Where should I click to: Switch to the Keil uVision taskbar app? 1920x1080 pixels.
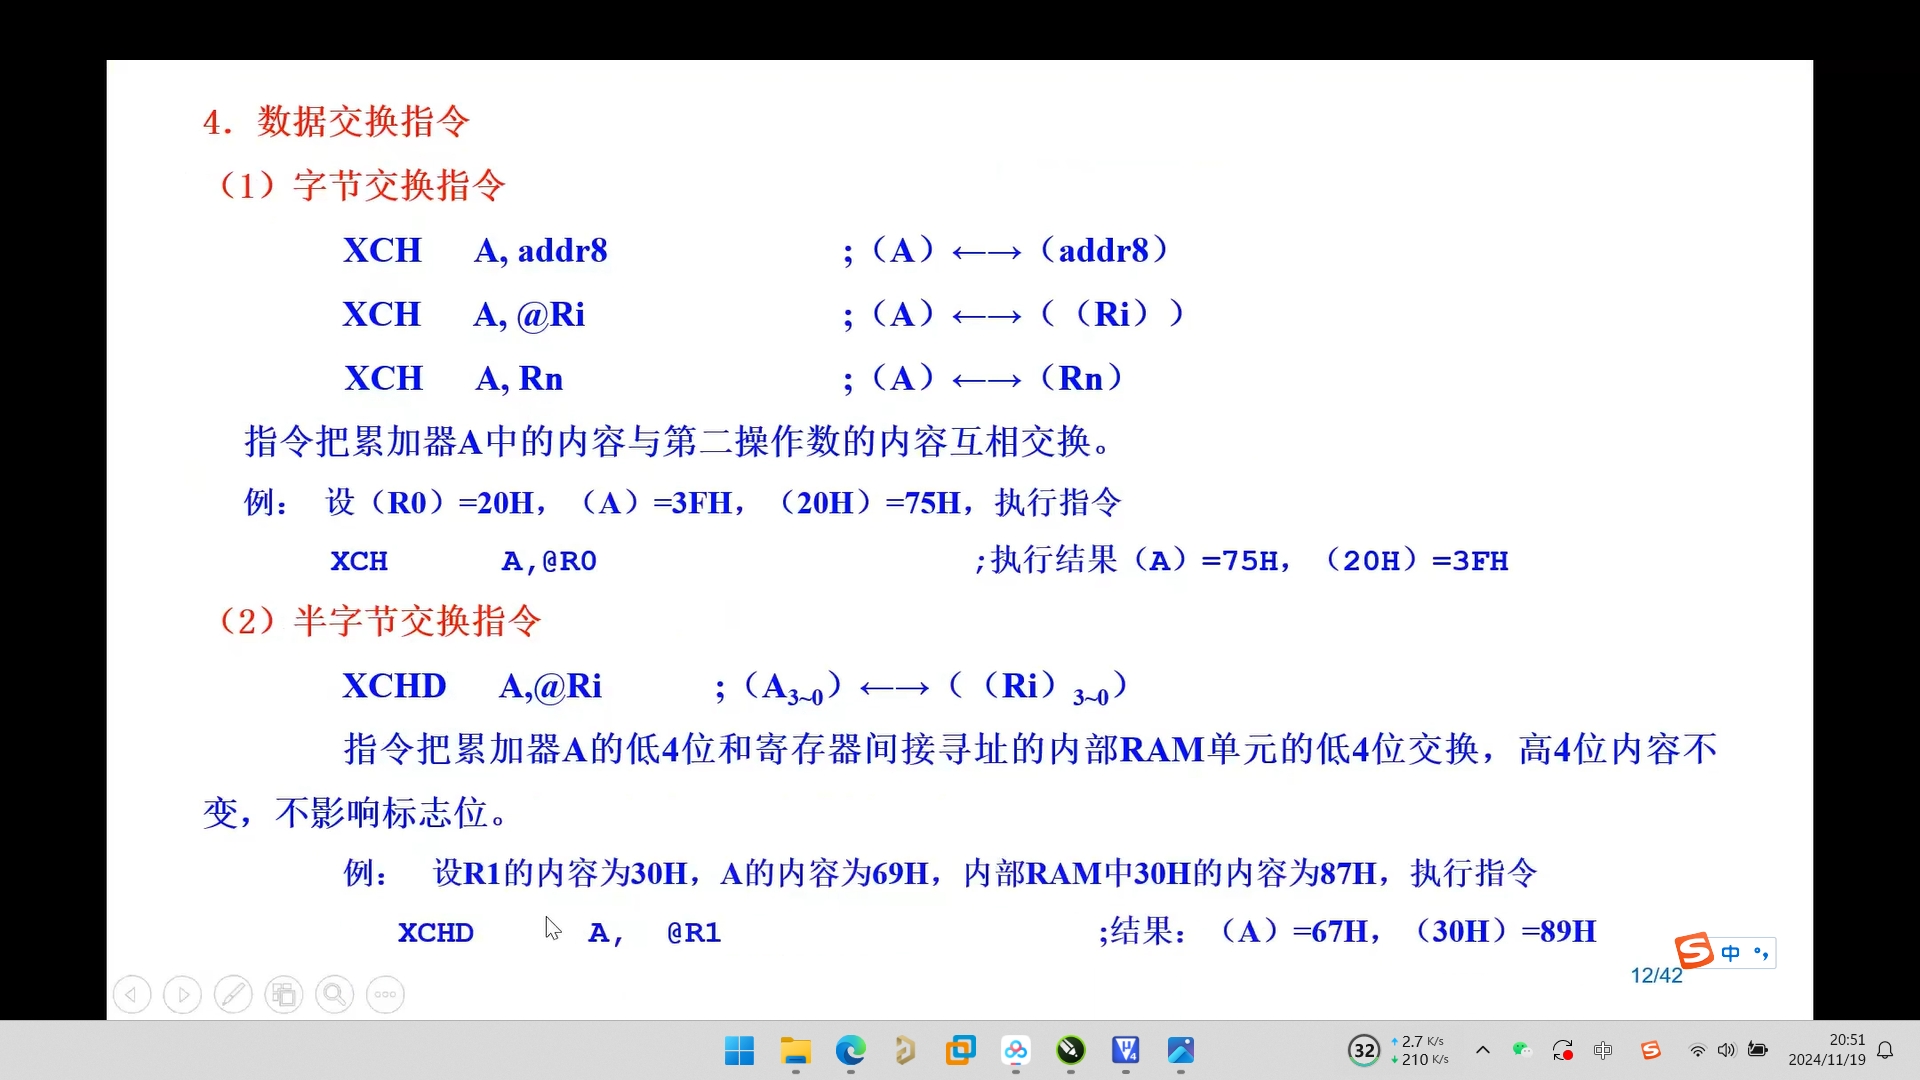1126,1050
